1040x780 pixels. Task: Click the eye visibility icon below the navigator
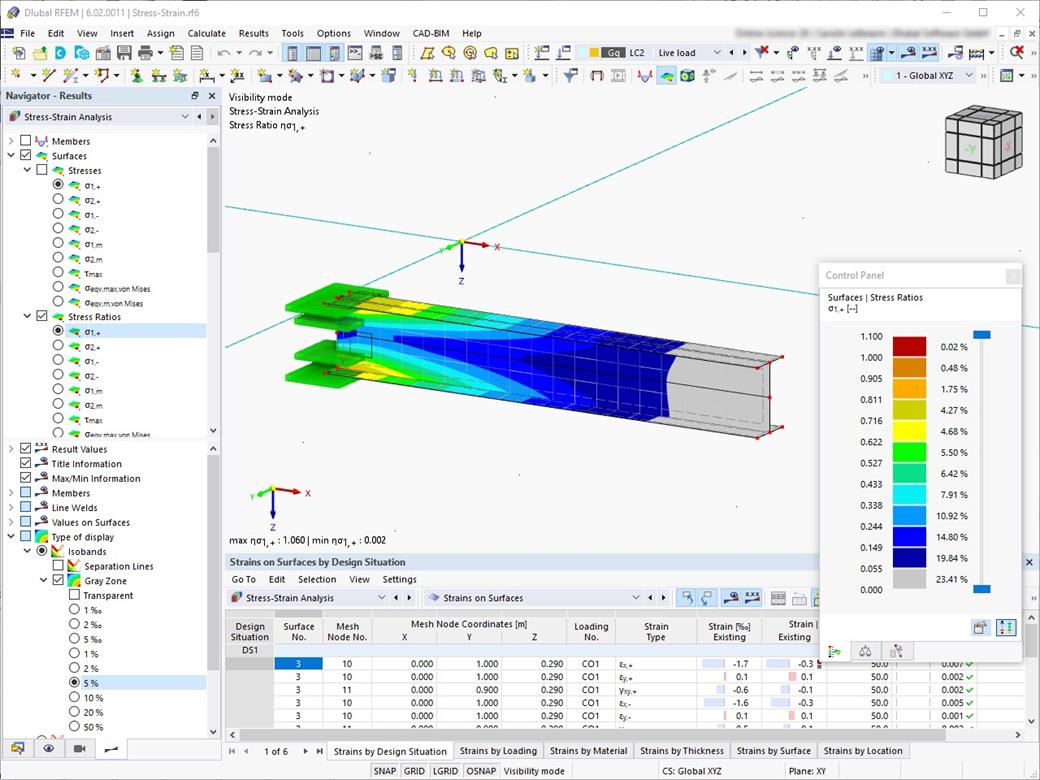48,748
